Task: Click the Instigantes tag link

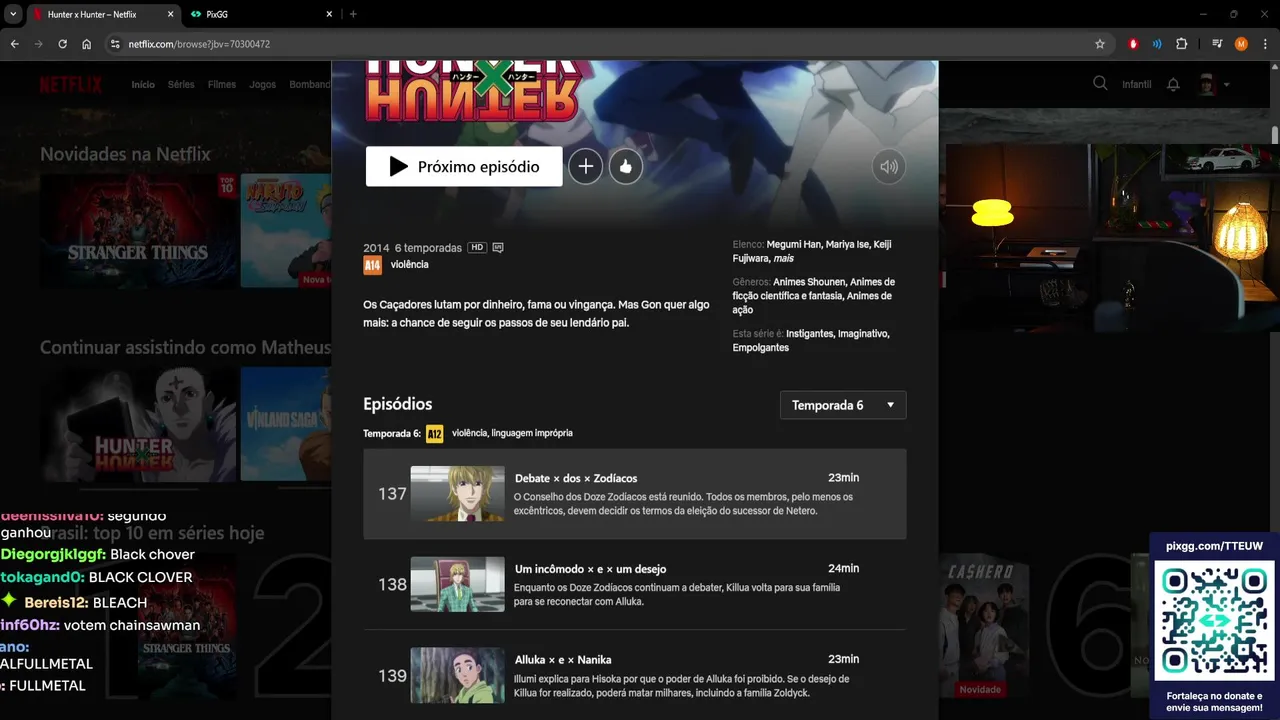Action: click(x=809, y=334)
